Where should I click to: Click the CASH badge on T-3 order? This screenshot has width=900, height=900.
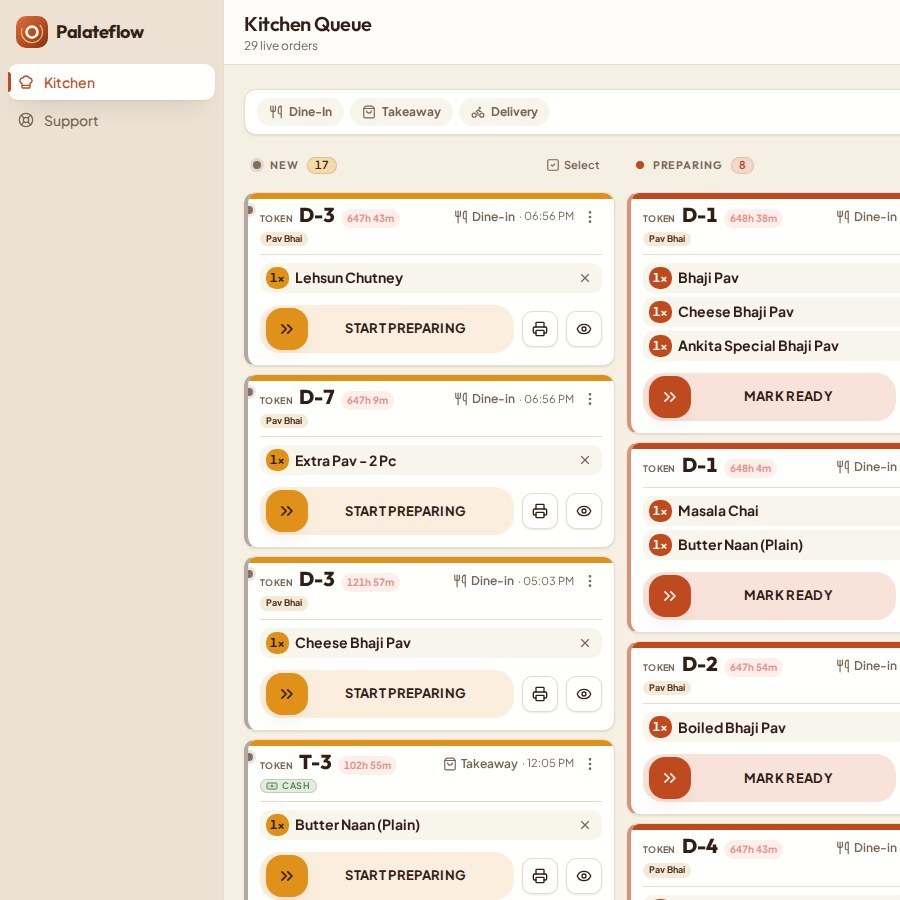coord(288,786)
